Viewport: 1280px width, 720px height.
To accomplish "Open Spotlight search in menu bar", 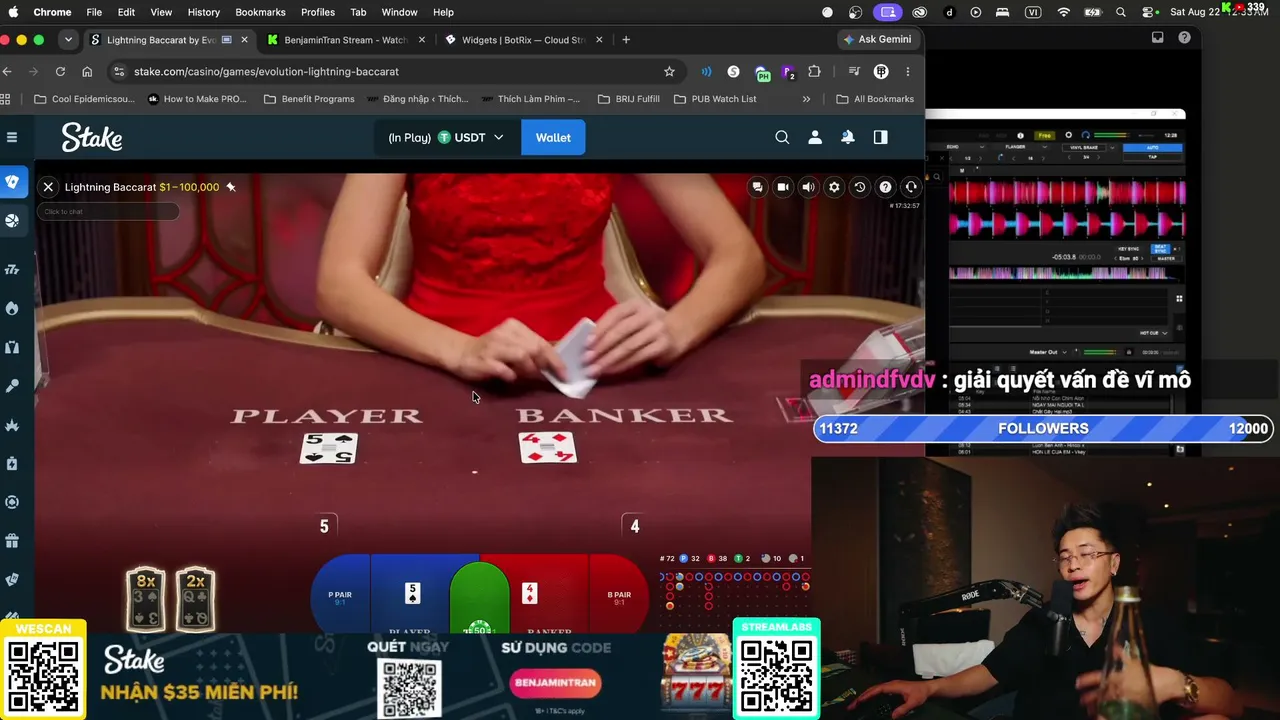I will coord(1121,12).
